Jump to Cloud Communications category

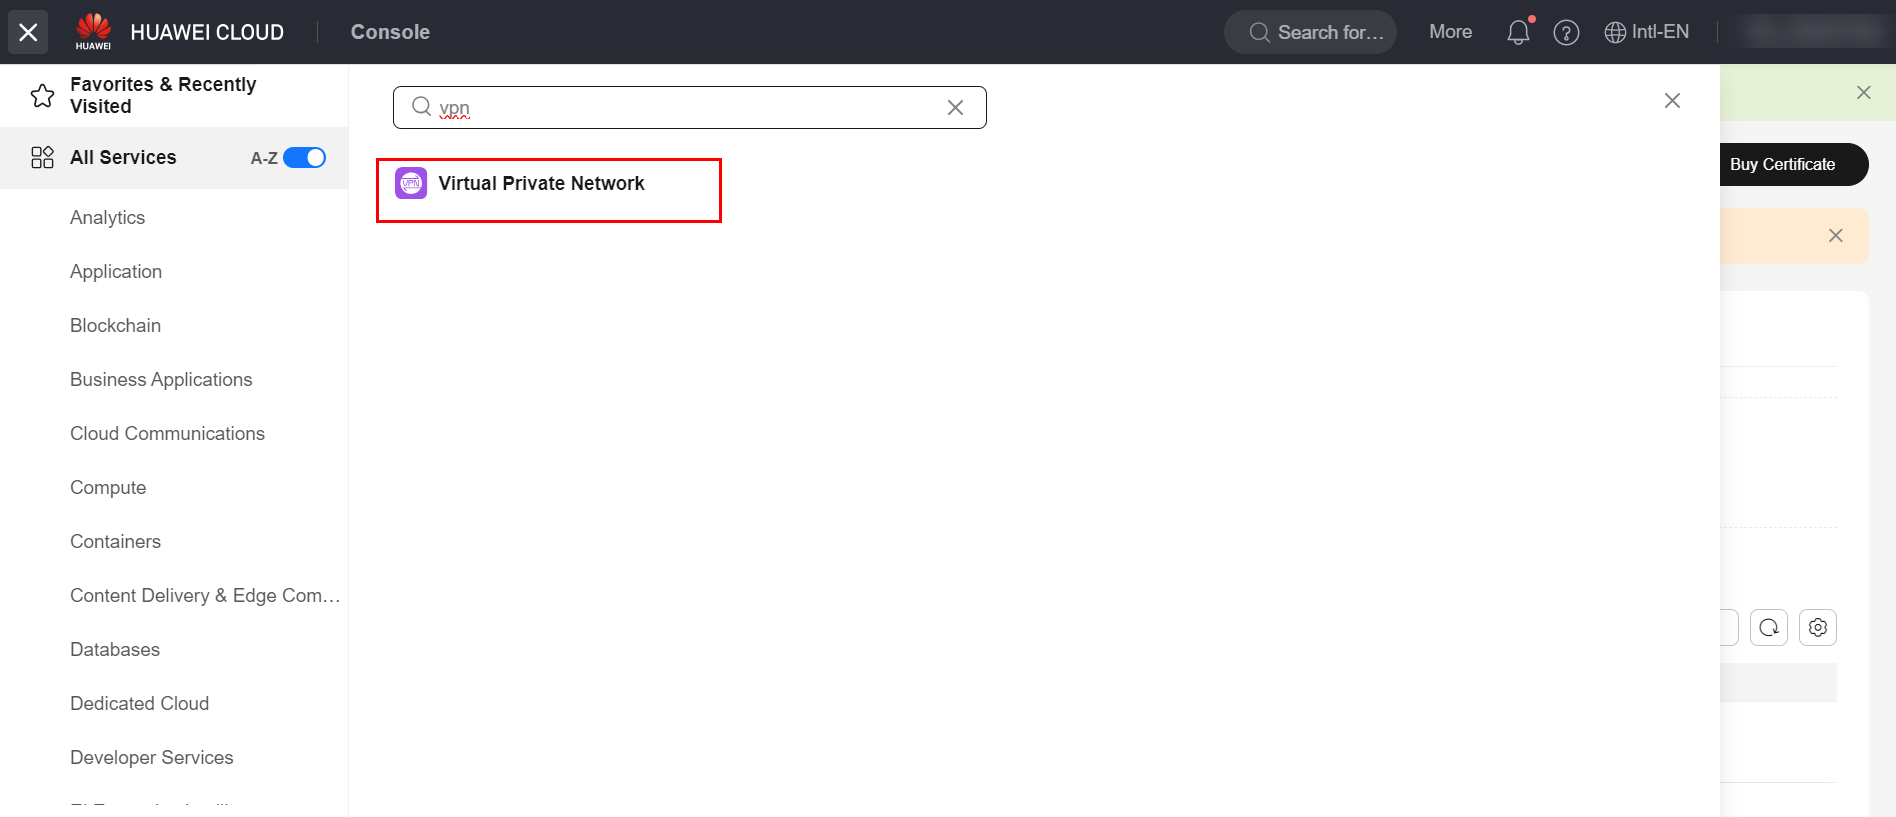[167, 433]
